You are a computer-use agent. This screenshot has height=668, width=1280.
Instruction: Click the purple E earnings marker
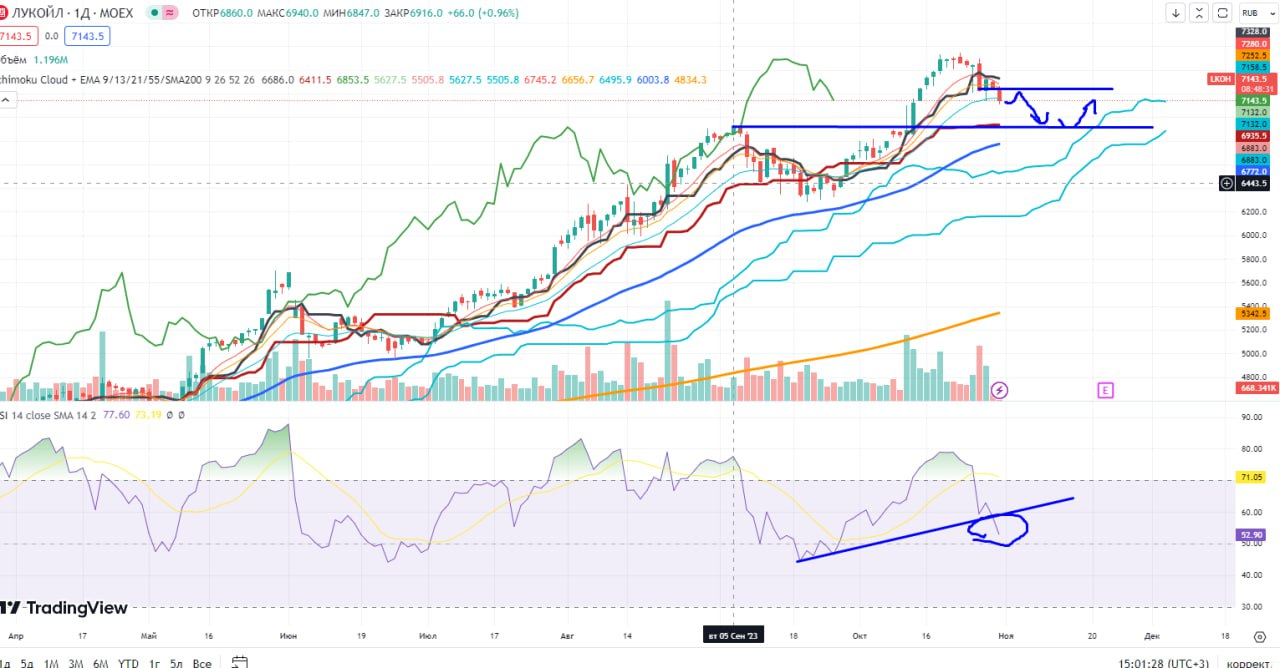point(1105,389)
